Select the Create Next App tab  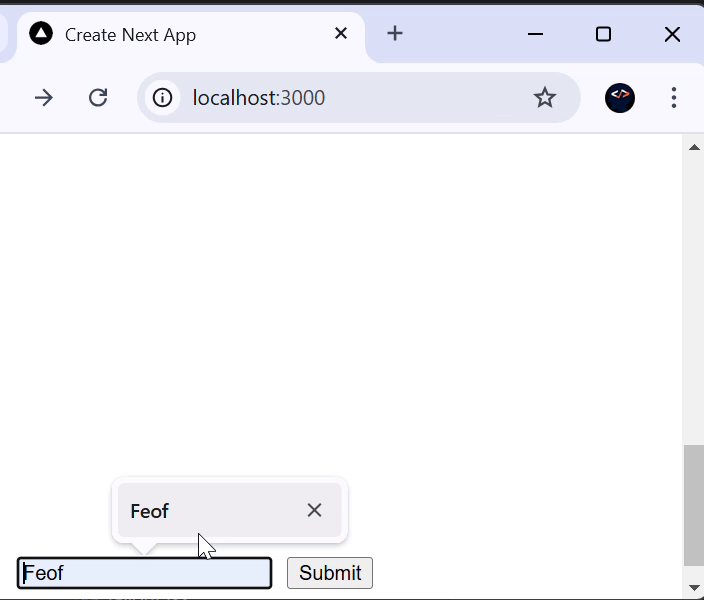[180, 35]
